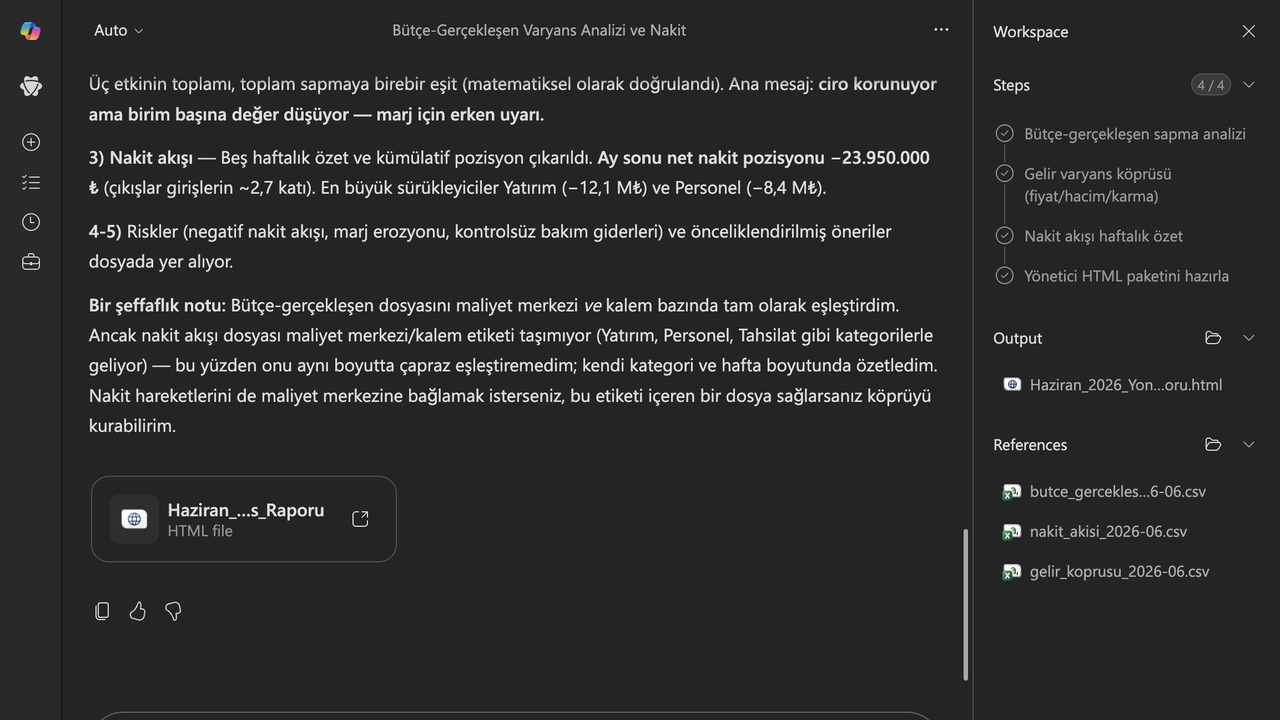Image resolution: width=1280 pixels, height=720 pixels.
Task: Select step Nakit akışı haftalık özet
Action: coord(1103,236)
